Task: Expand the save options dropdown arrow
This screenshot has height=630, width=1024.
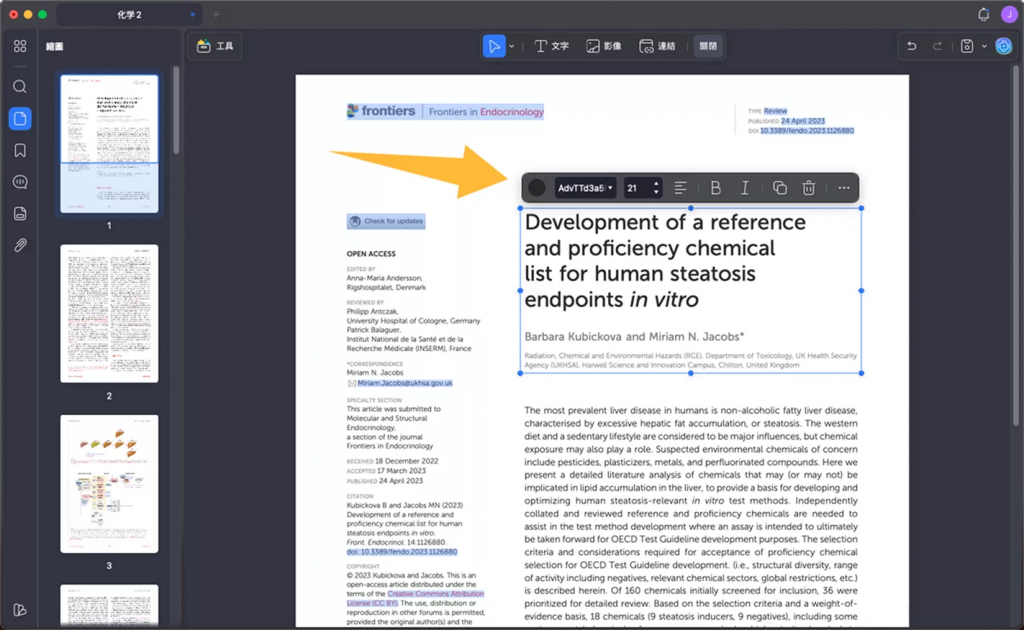Action: pyautogui.click(x=984, y=46)
